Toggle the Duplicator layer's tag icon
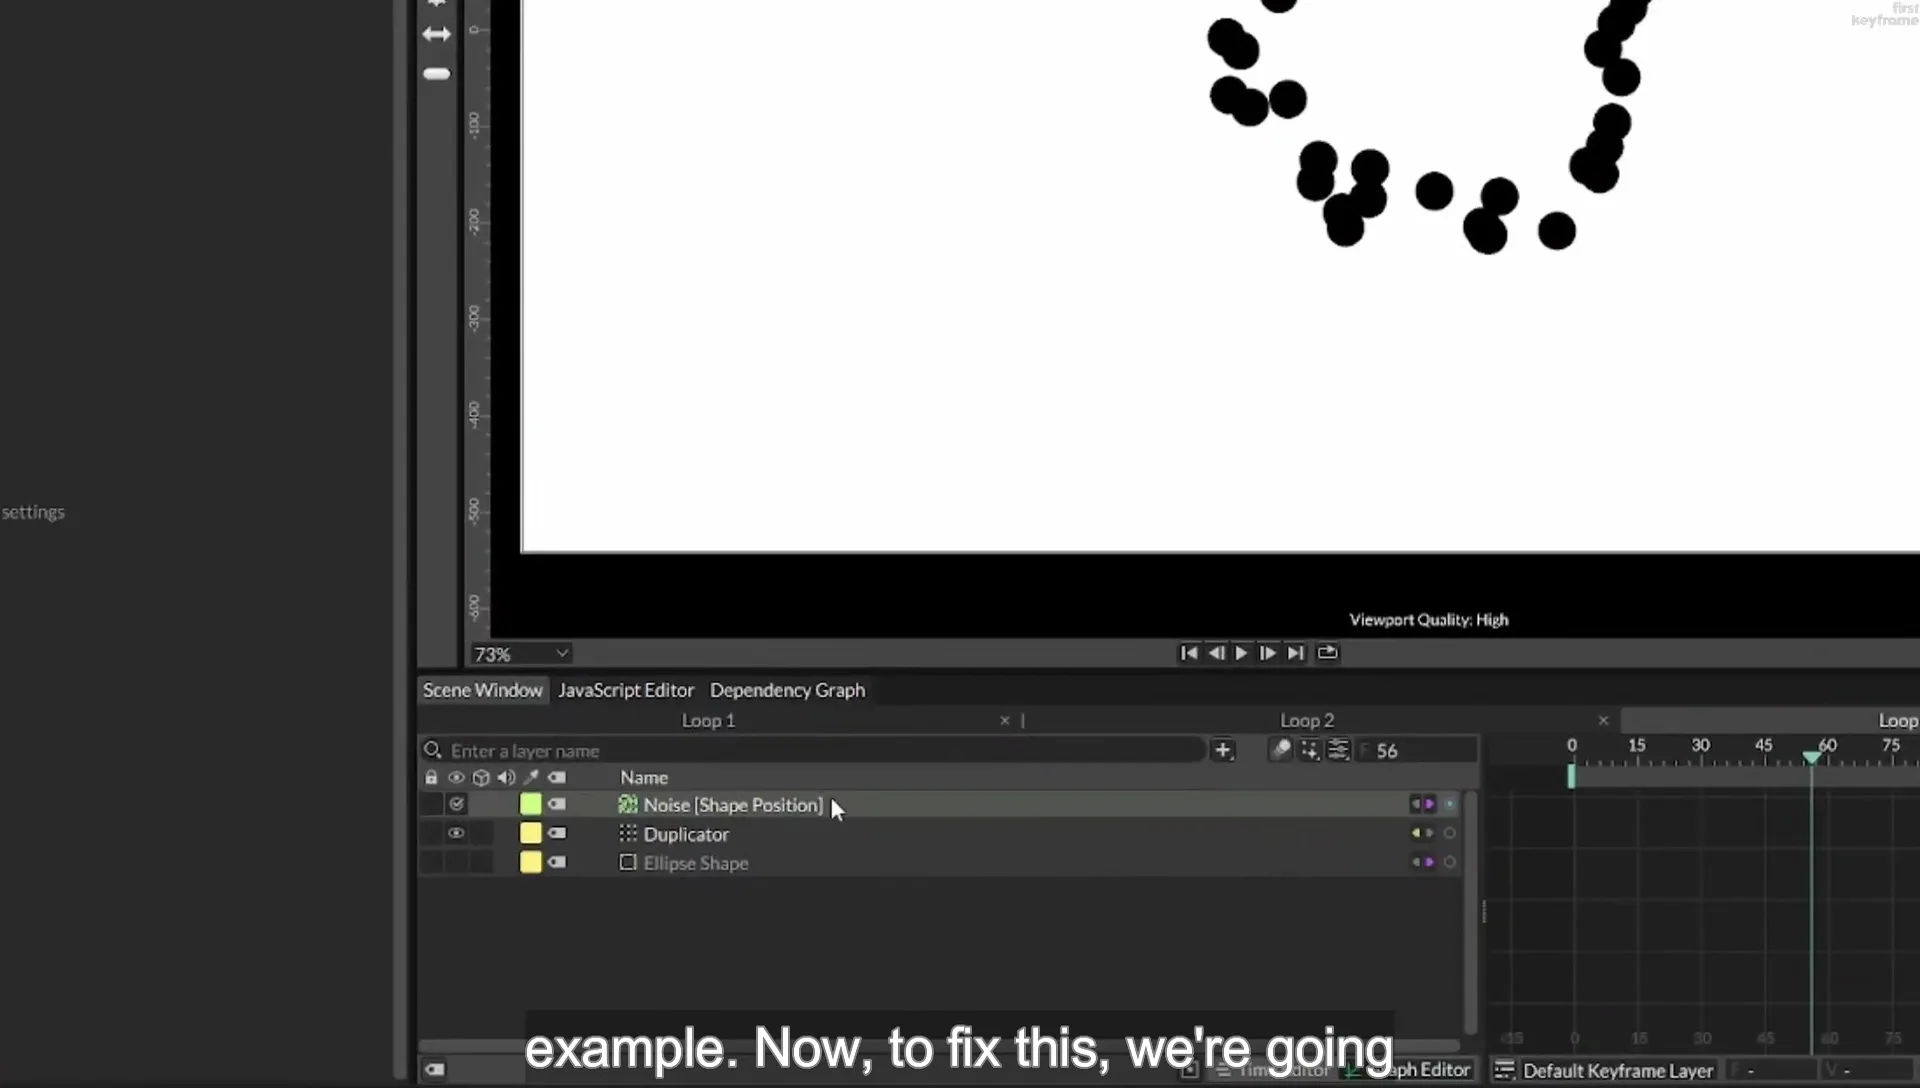 point(557,833)
